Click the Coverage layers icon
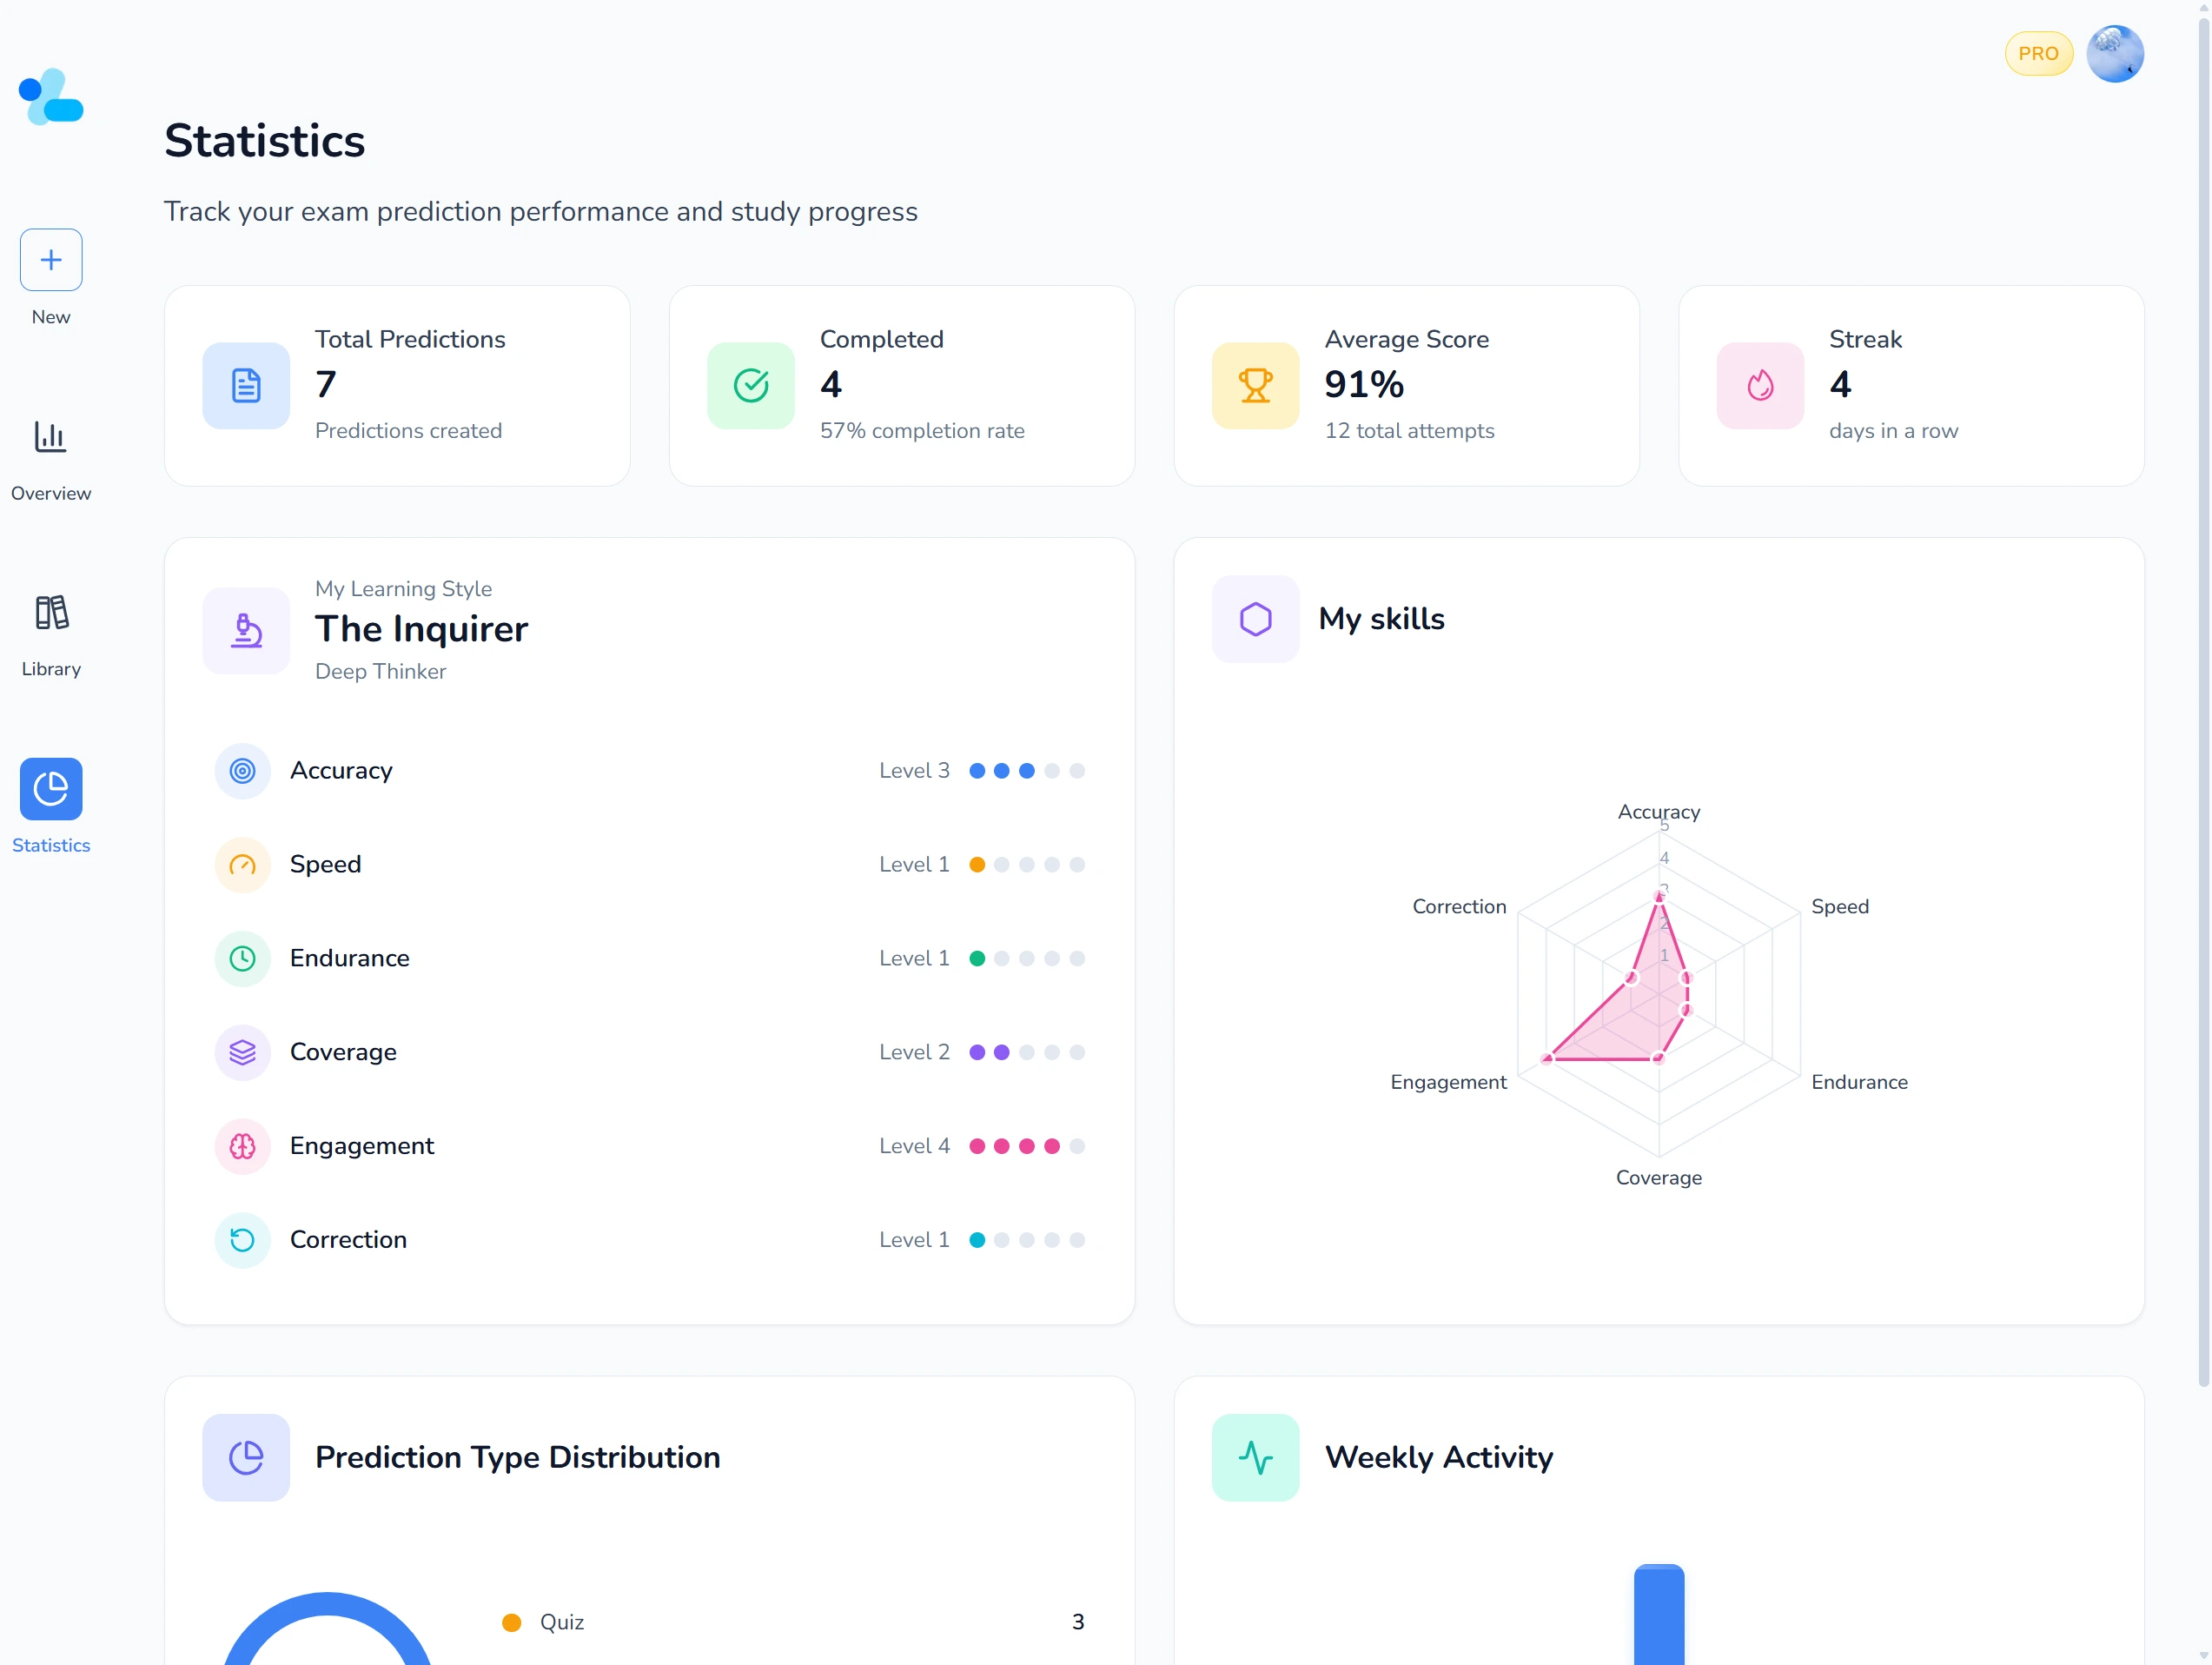The height and width of the screenshot is (1665, 2212). pos(242,1052)
